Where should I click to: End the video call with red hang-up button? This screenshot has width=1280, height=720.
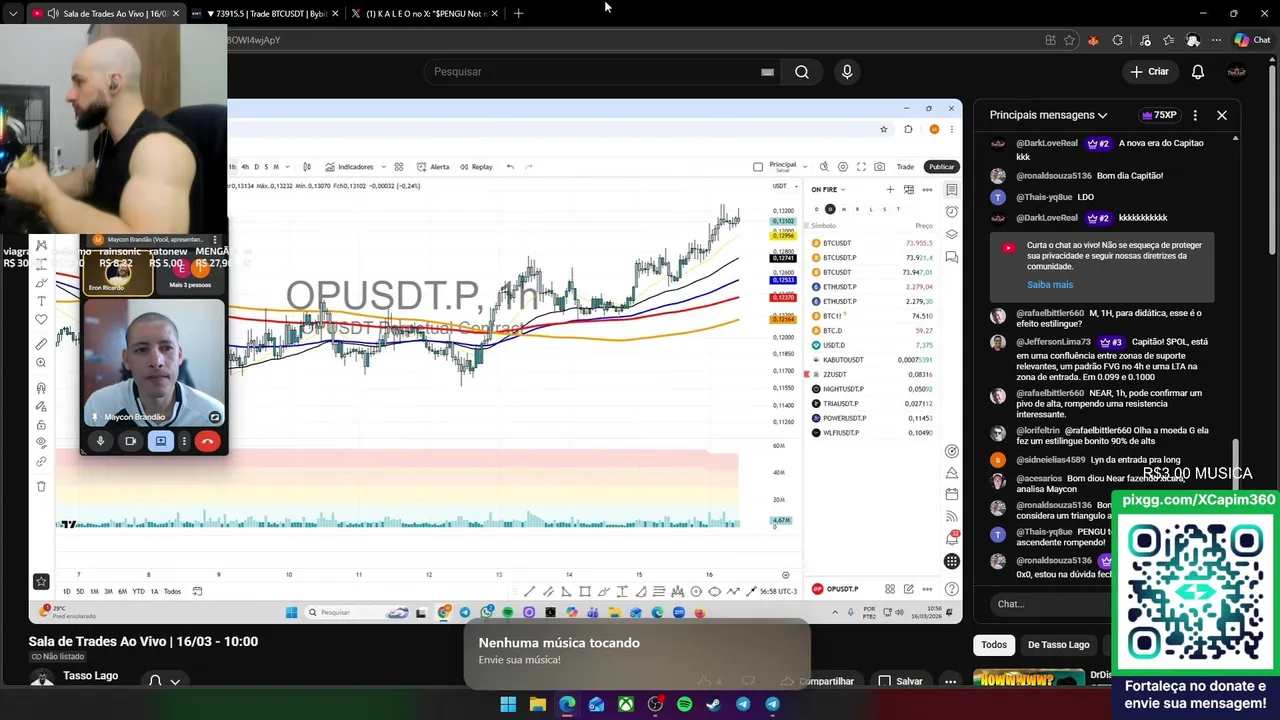(x=207, y=441)
